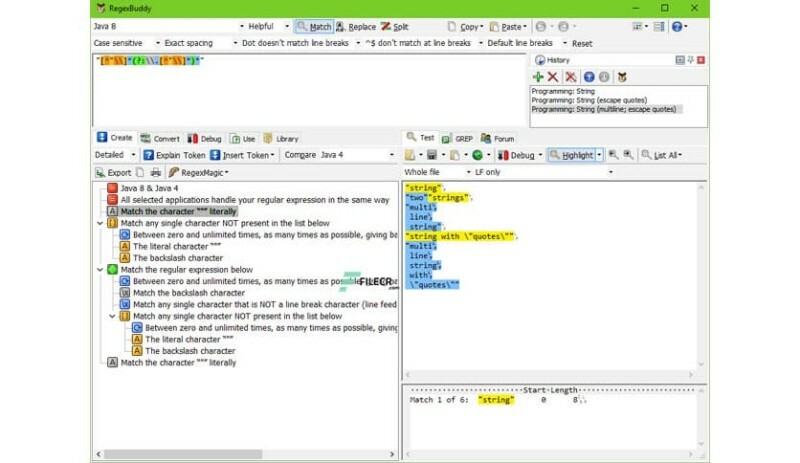This screenshot has width=800, height=463.
Task: Click the red X delete icon in History
Action: (555, 76)
